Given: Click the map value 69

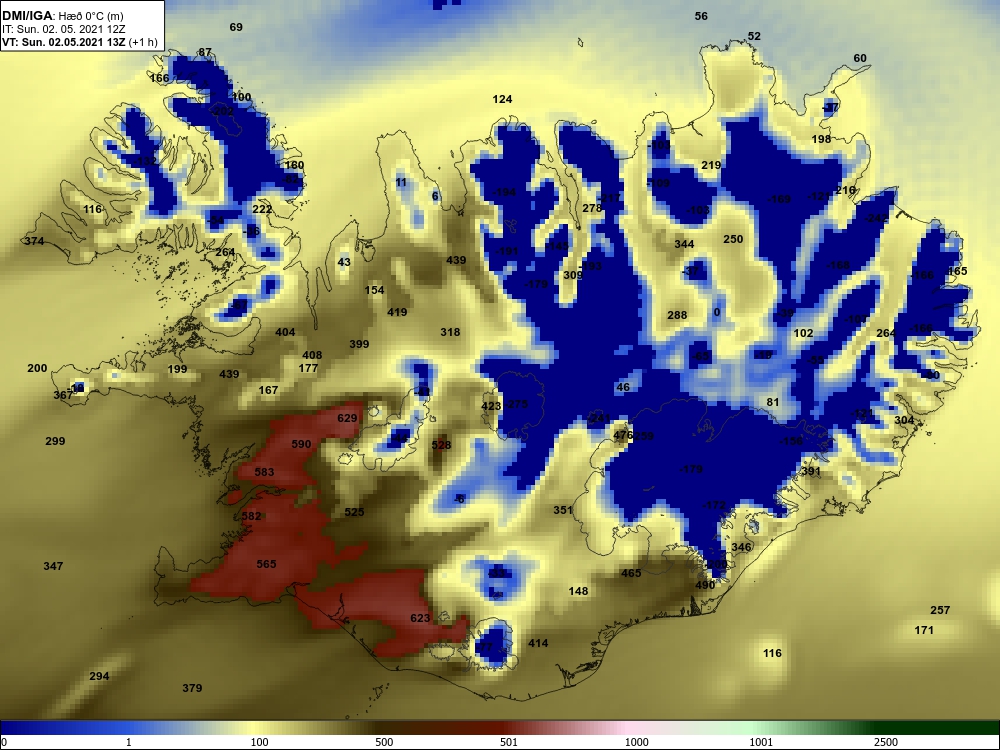Looking at the screenshot, I should pos(236,27).
